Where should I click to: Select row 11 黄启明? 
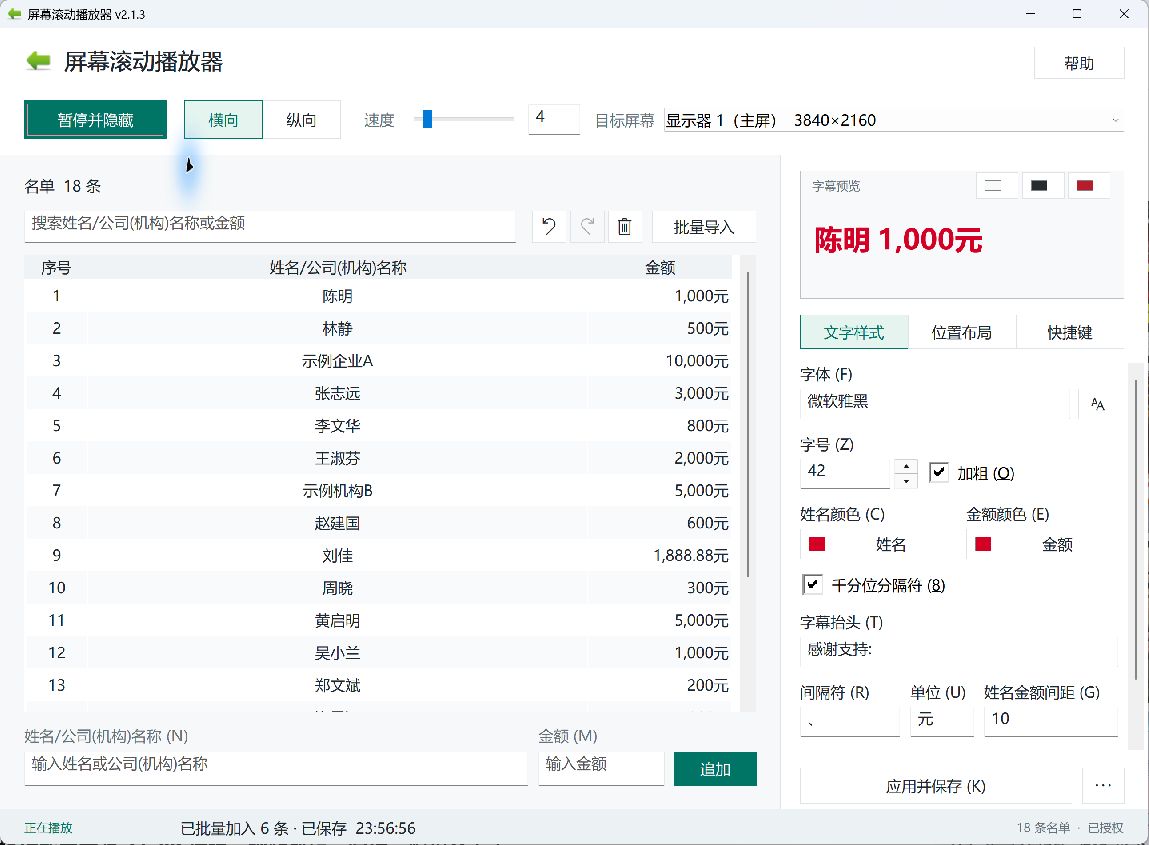pos(378,621)
